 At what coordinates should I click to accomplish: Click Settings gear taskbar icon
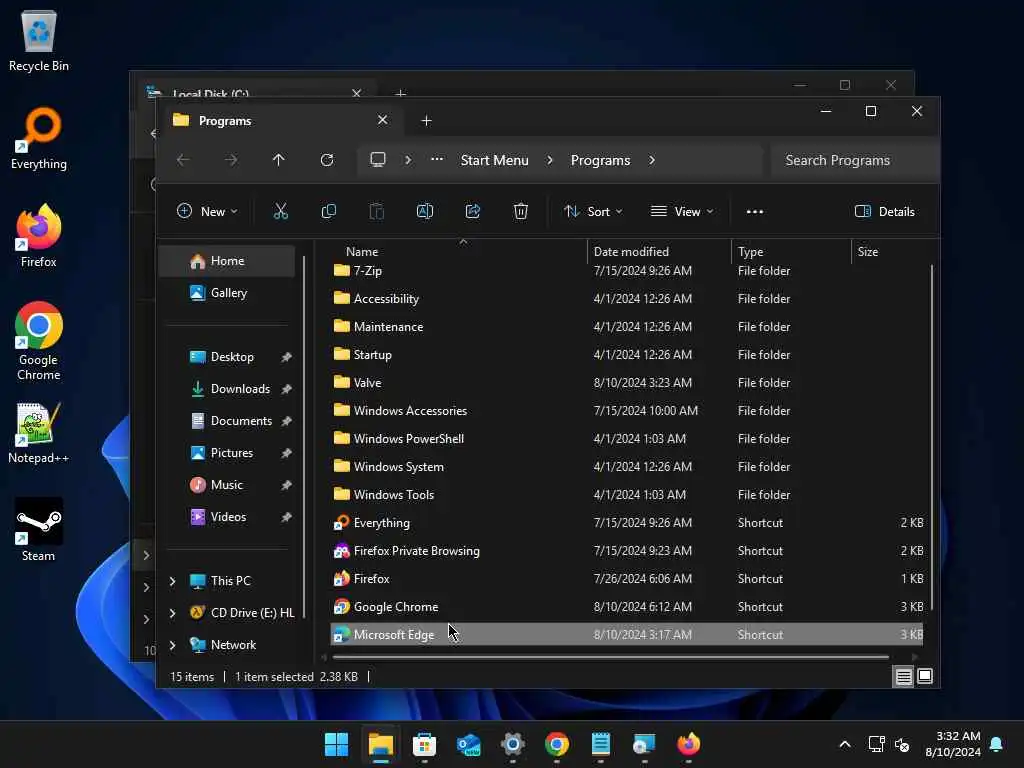pyautogui.click(x=513, y=744)
